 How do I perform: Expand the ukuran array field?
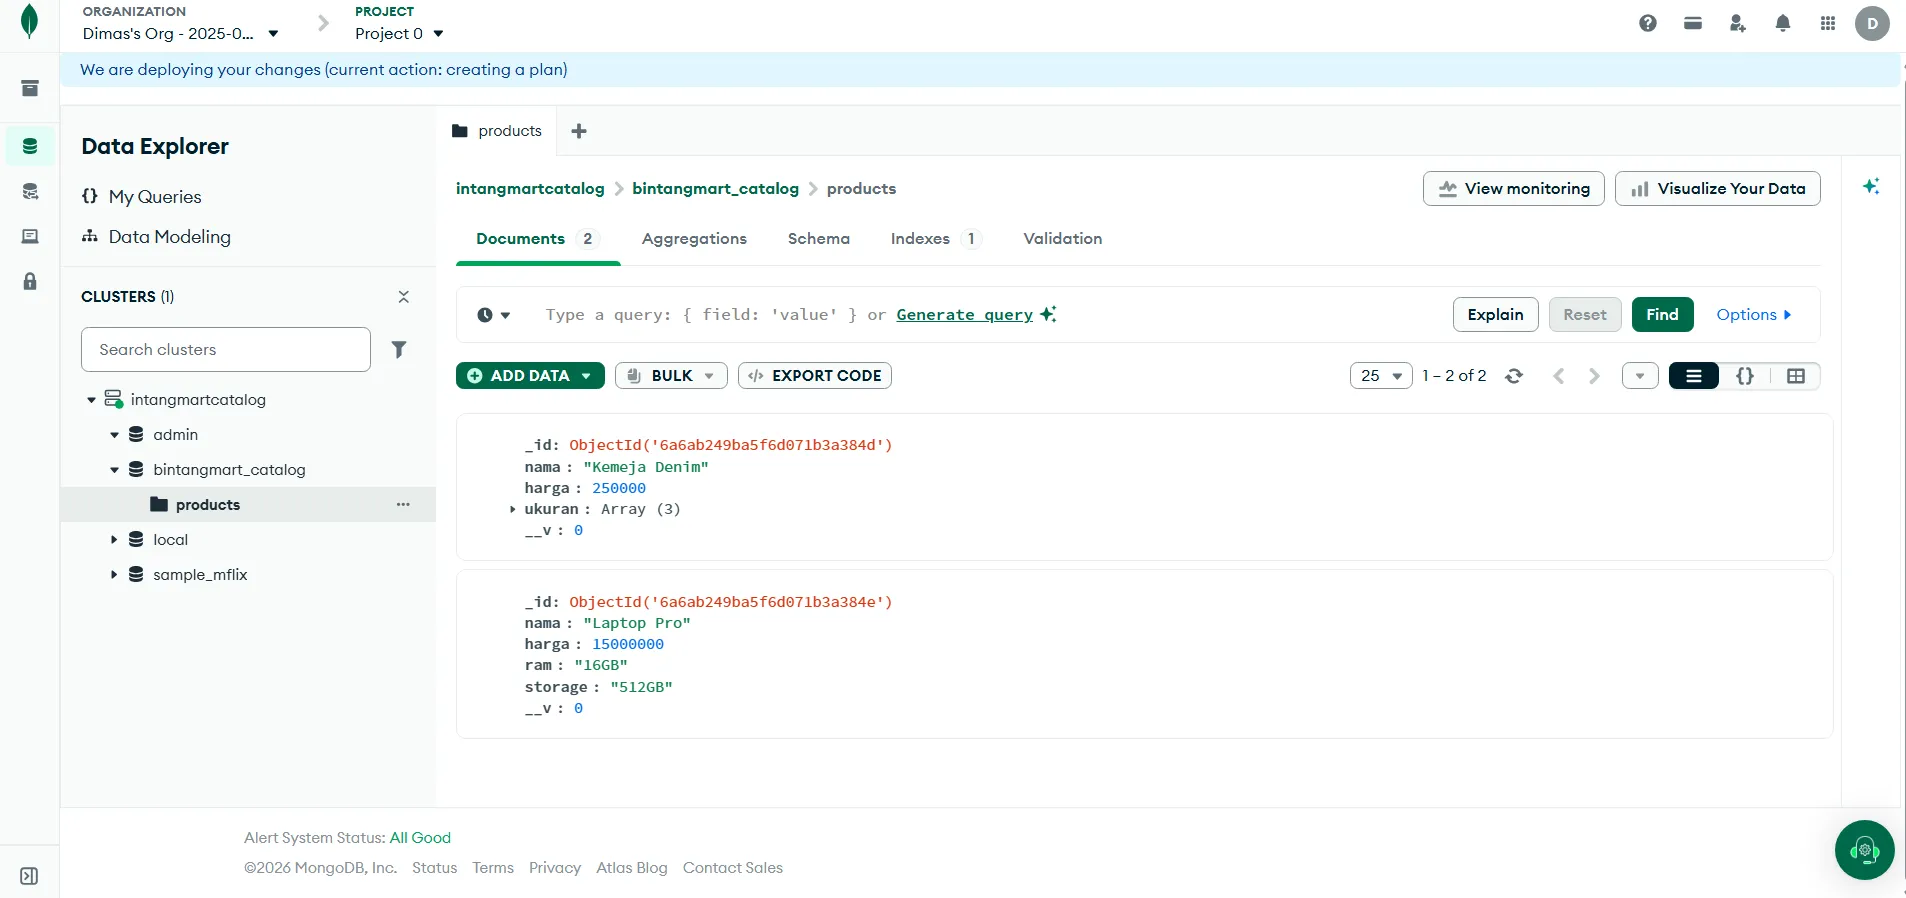coord(513,510)
